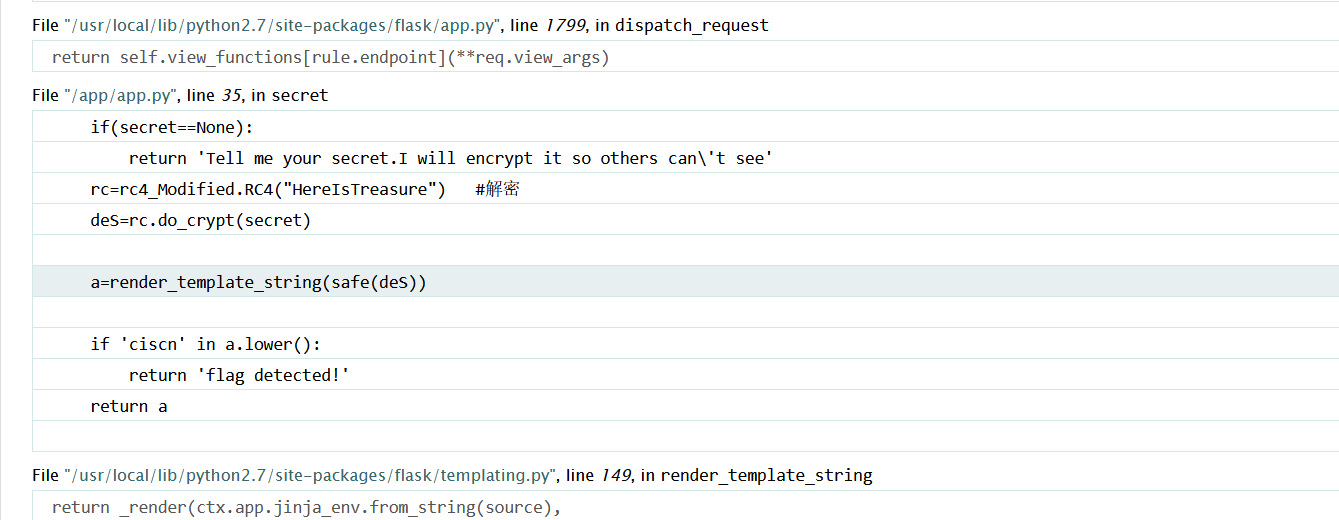
Task: Click the return self.view_functions[rule.endpoint] code line
Action: coord(685,57)
